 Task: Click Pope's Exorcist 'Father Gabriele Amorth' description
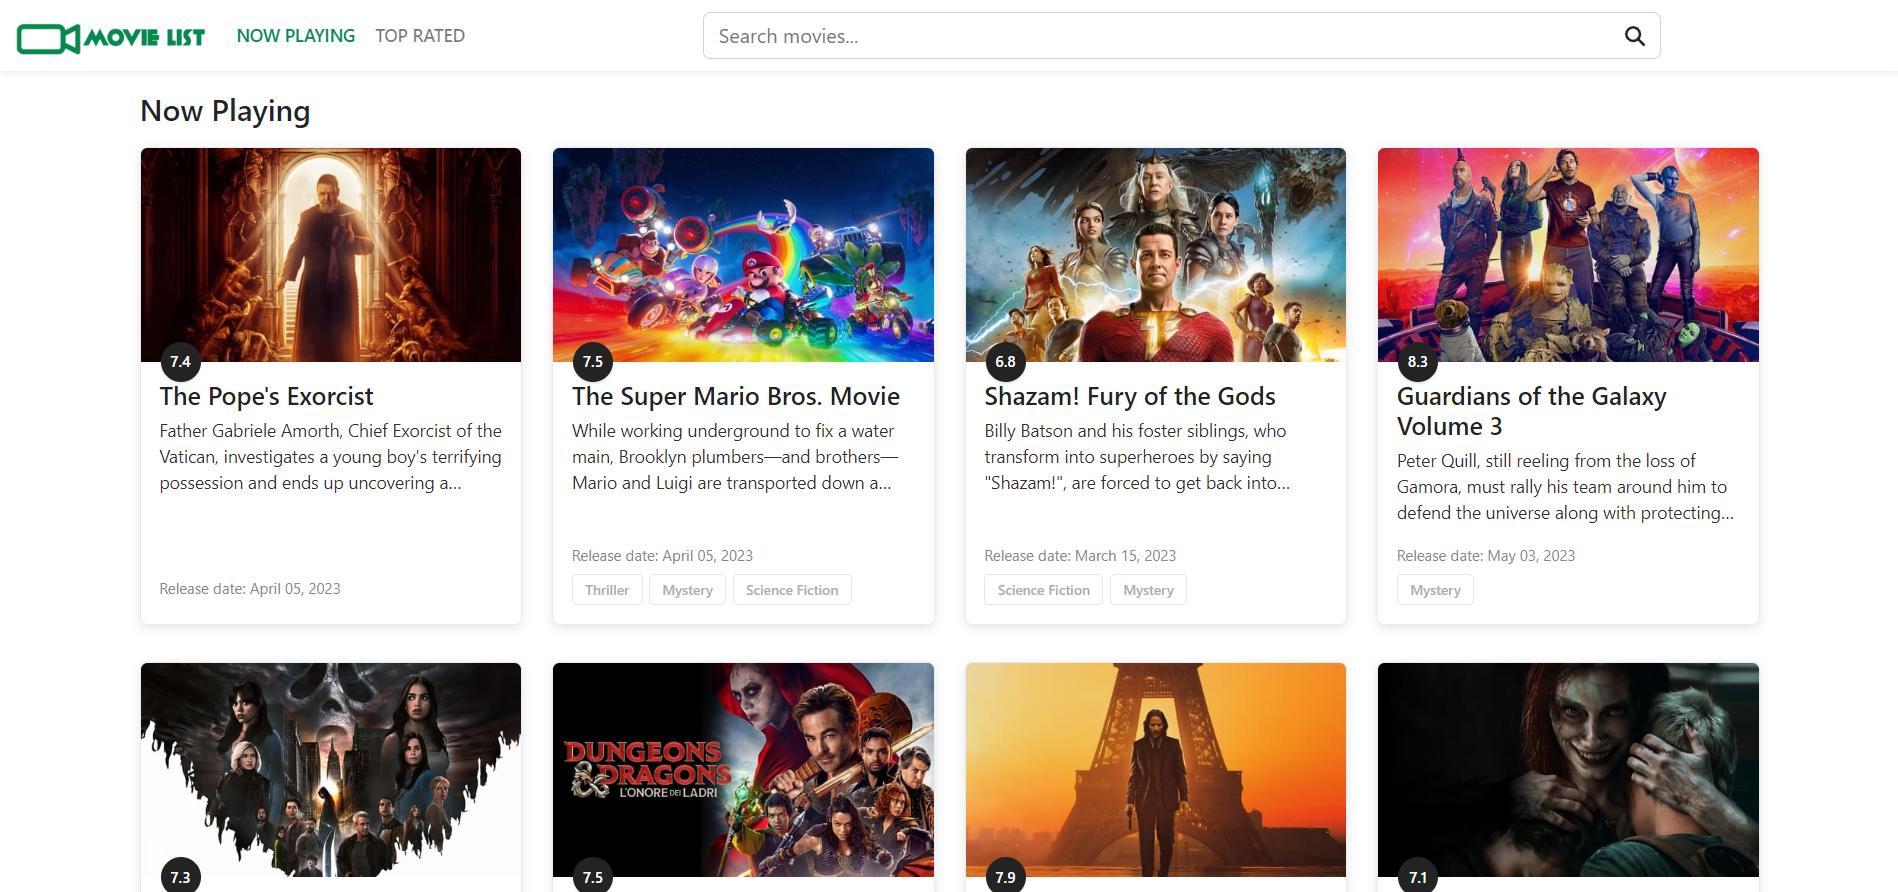pyautogui.click(x=331, y=457)
